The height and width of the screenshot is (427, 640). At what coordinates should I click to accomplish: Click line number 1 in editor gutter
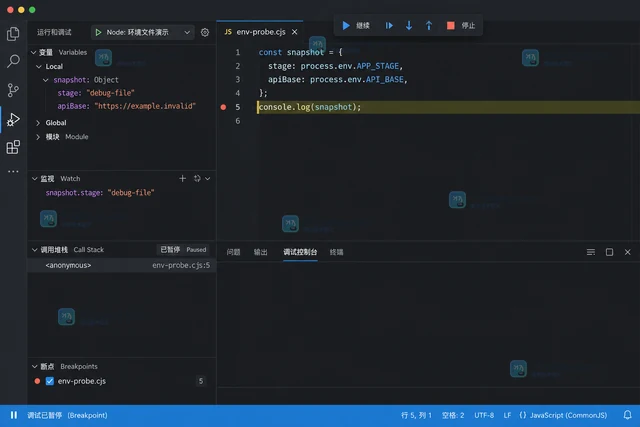[238, 52]
